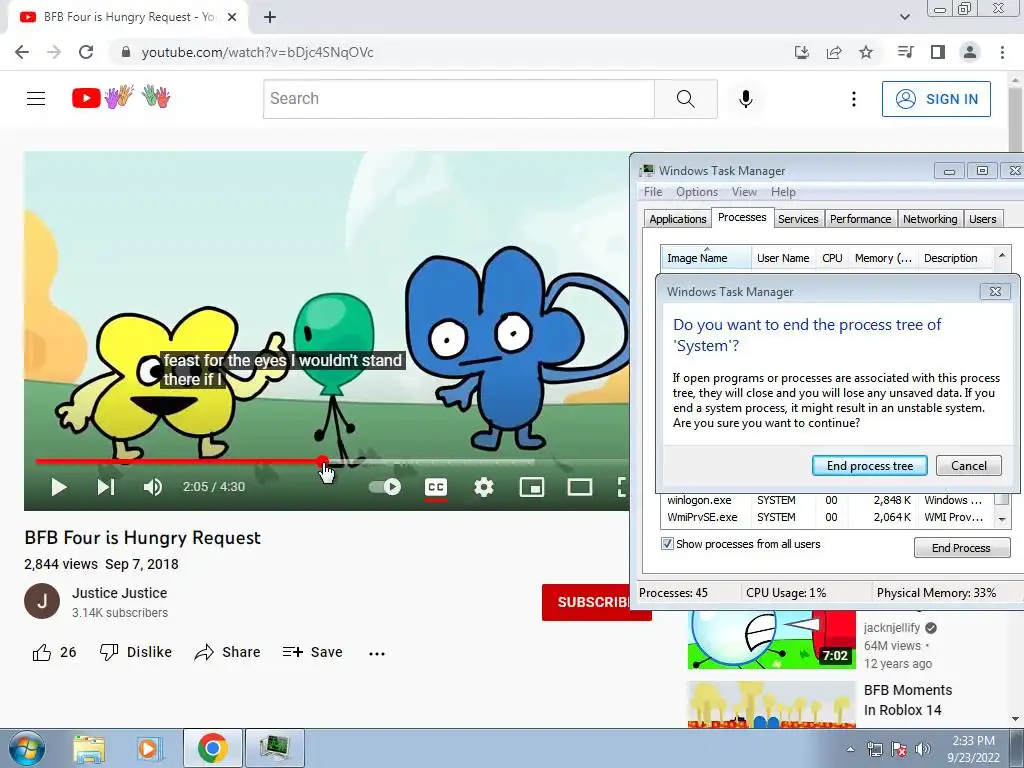Bookmark this page with star icon
The width and height of the screenshot is (1024, 768).
[866, 52]
